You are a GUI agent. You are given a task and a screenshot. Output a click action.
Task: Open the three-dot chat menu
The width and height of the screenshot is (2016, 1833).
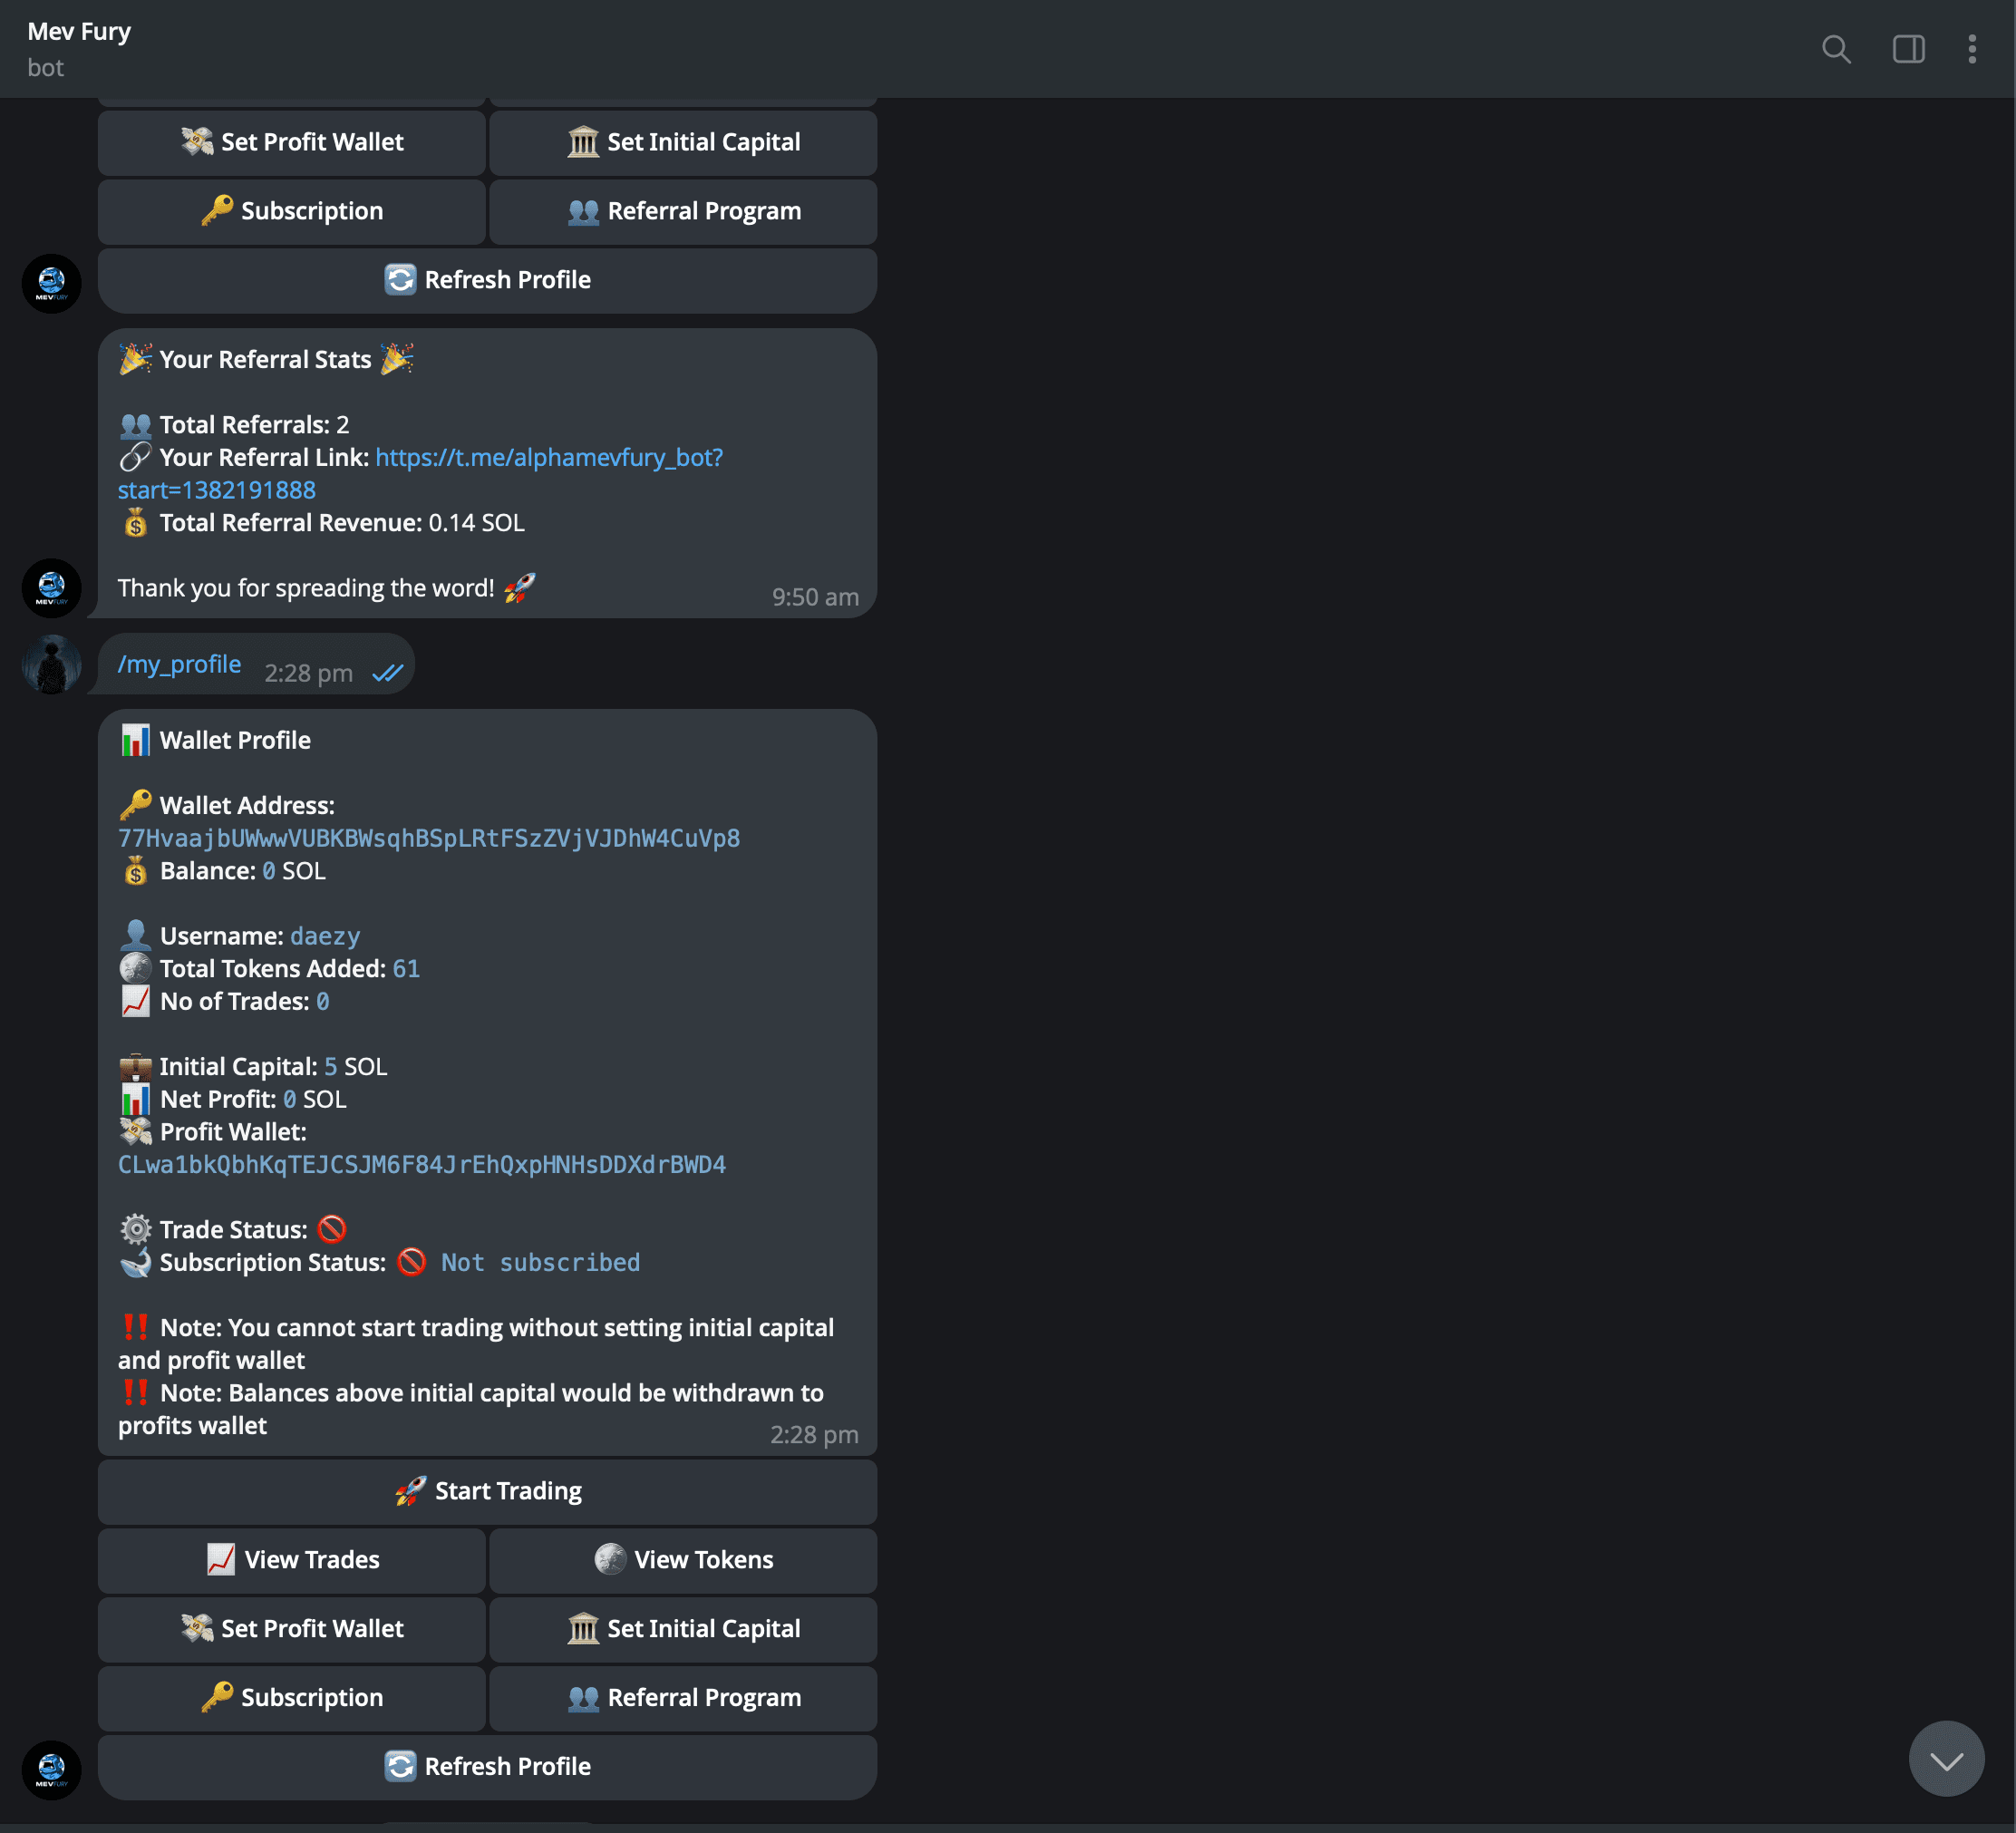tap(1972, 49)
